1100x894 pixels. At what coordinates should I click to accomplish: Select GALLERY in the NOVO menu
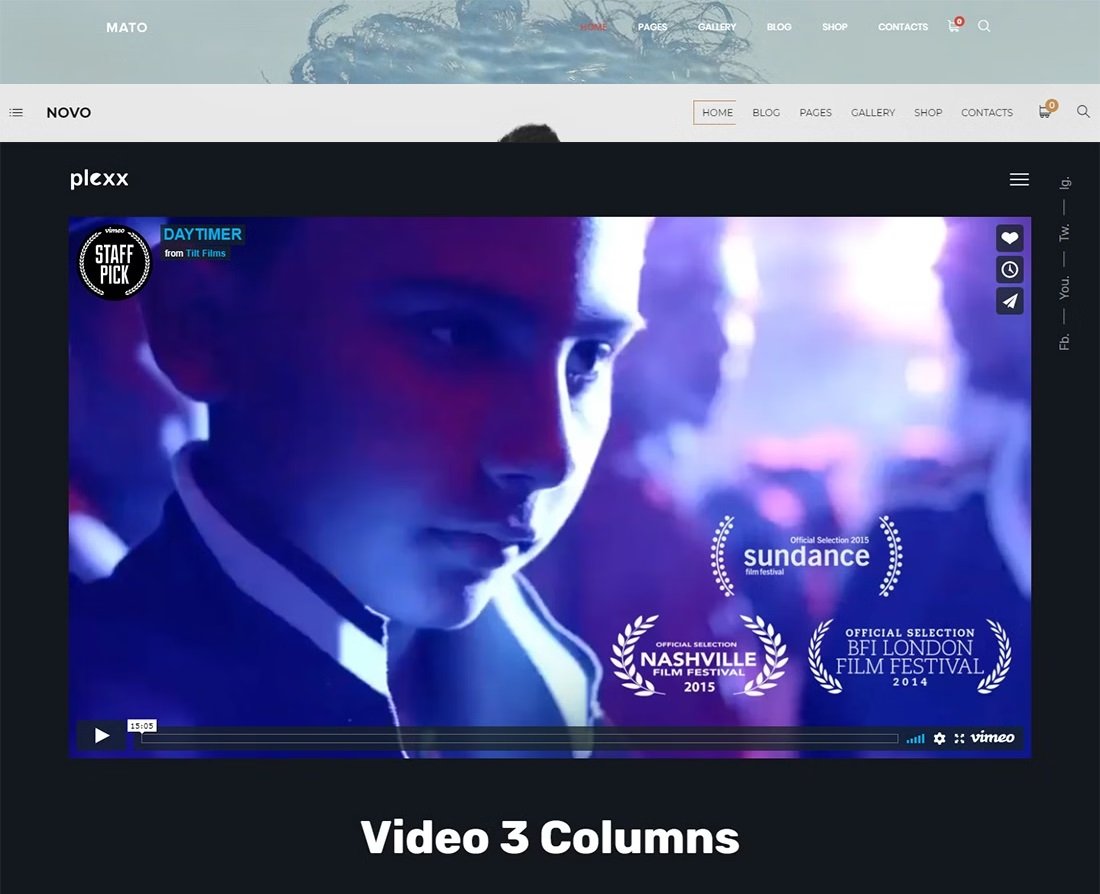point(873,112)
